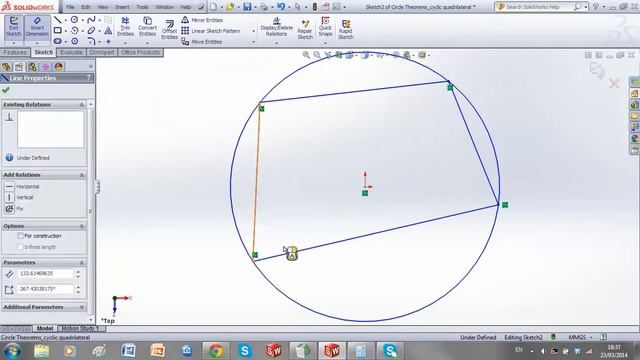Collapse the Add Relations section
The height and width of the screenshot is (360, 640).
[x=82, y=175]
